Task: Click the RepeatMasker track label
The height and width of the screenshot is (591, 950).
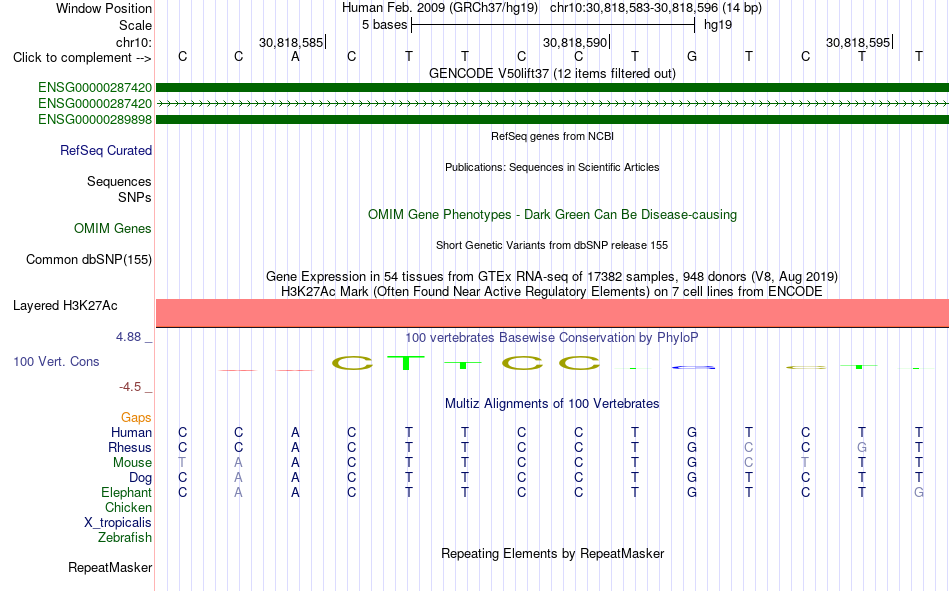Action: pyautogui.click(x=110, y=568)
